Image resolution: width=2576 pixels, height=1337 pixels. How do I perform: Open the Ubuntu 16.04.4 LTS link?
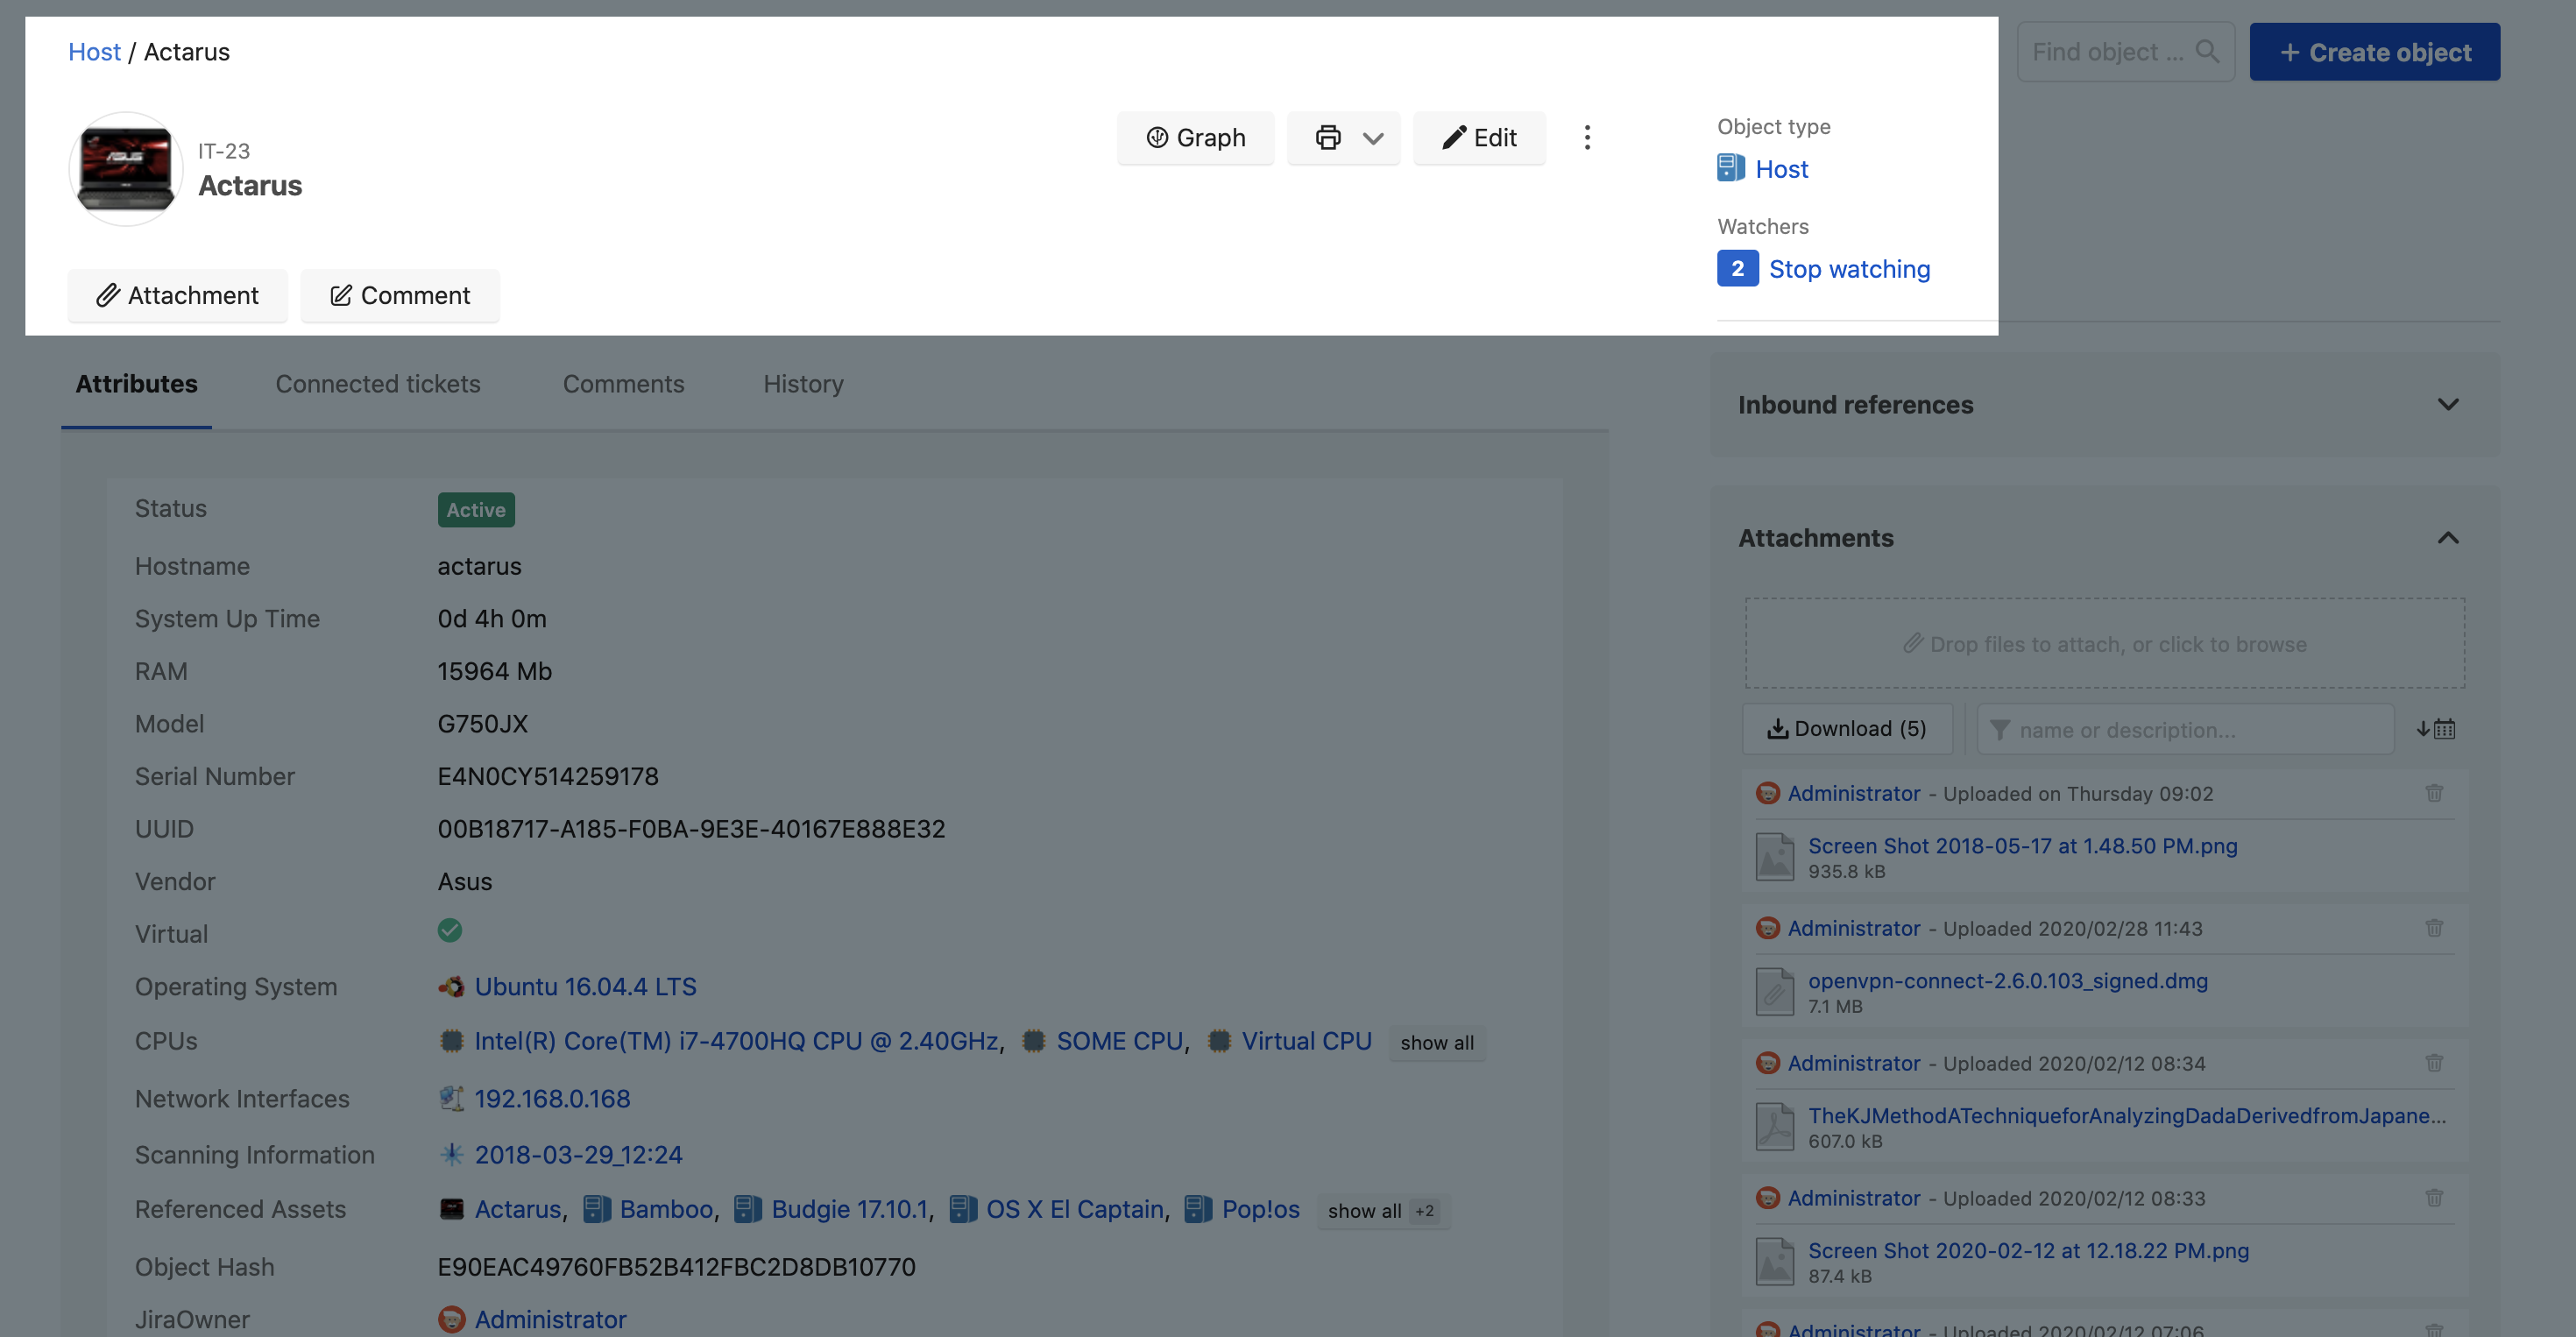coord(585,987)
